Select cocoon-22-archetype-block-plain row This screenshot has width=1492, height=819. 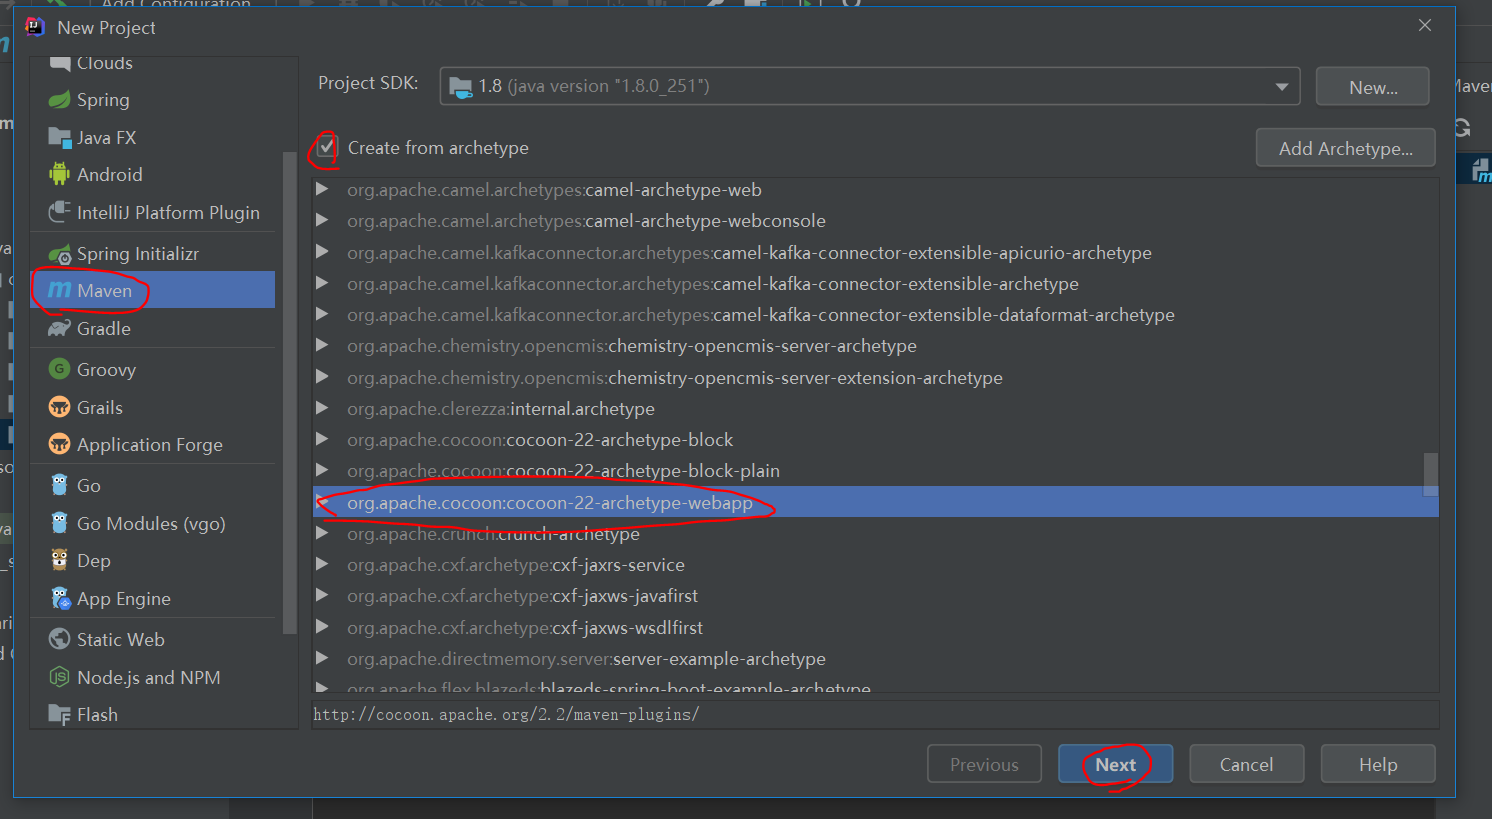click(876, 471)
